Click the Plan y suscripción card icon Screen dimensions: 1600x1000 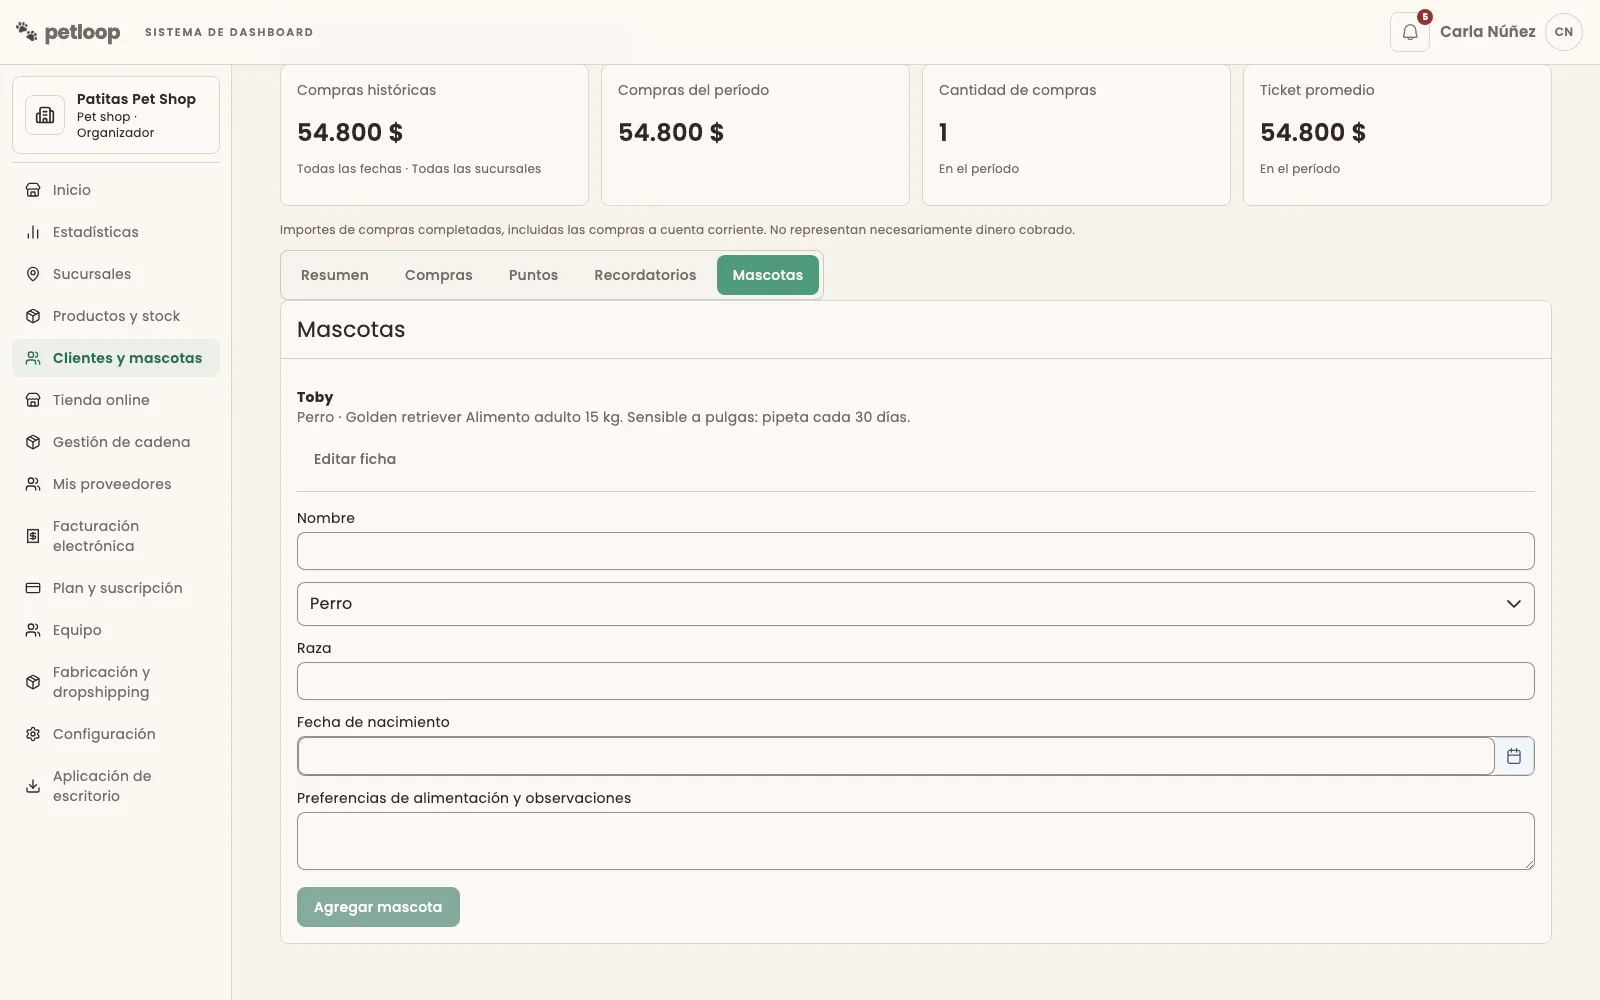[x=33, y=588]
